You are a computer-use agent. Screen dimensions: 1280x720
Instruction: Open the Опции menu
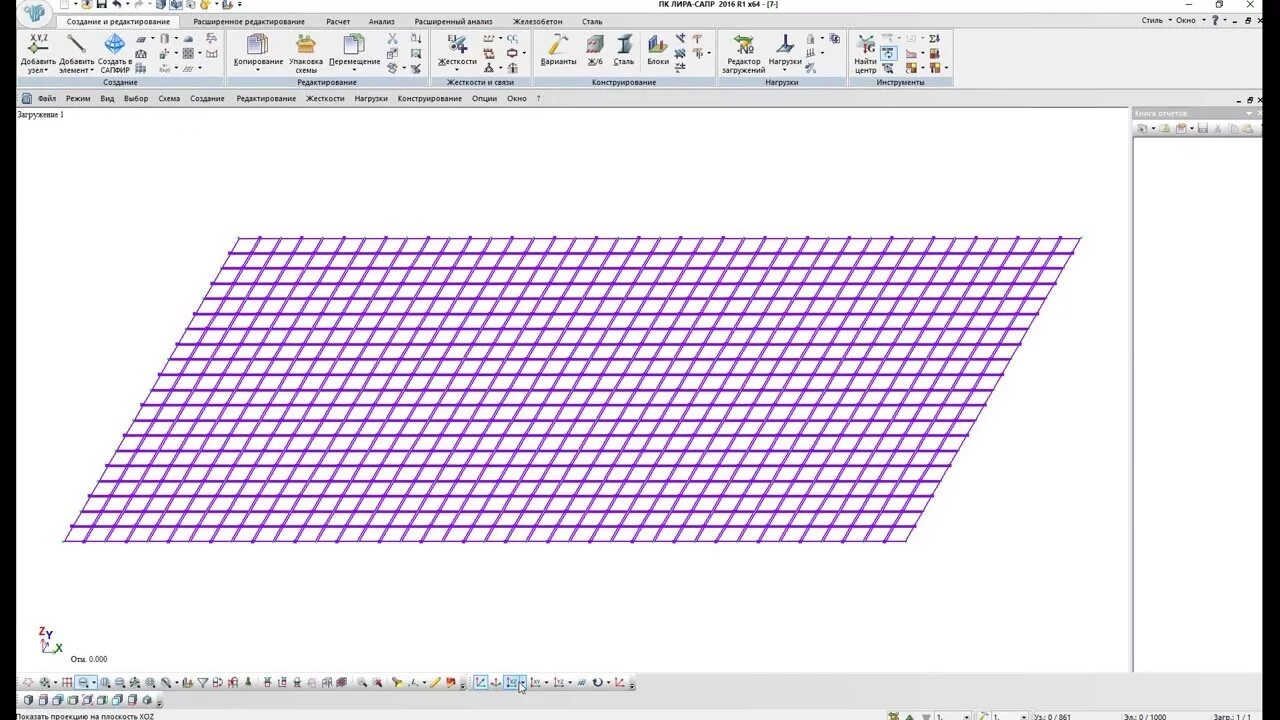(x=484, y=99)
